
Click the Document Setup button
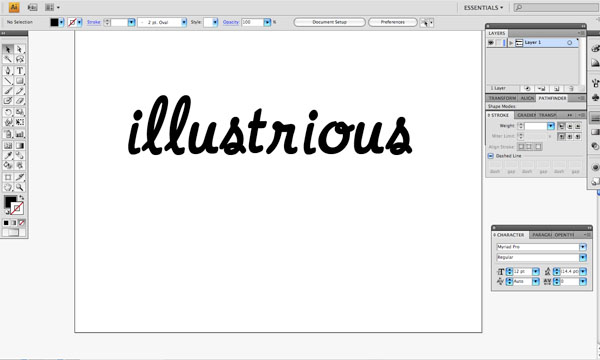point(329,22)
